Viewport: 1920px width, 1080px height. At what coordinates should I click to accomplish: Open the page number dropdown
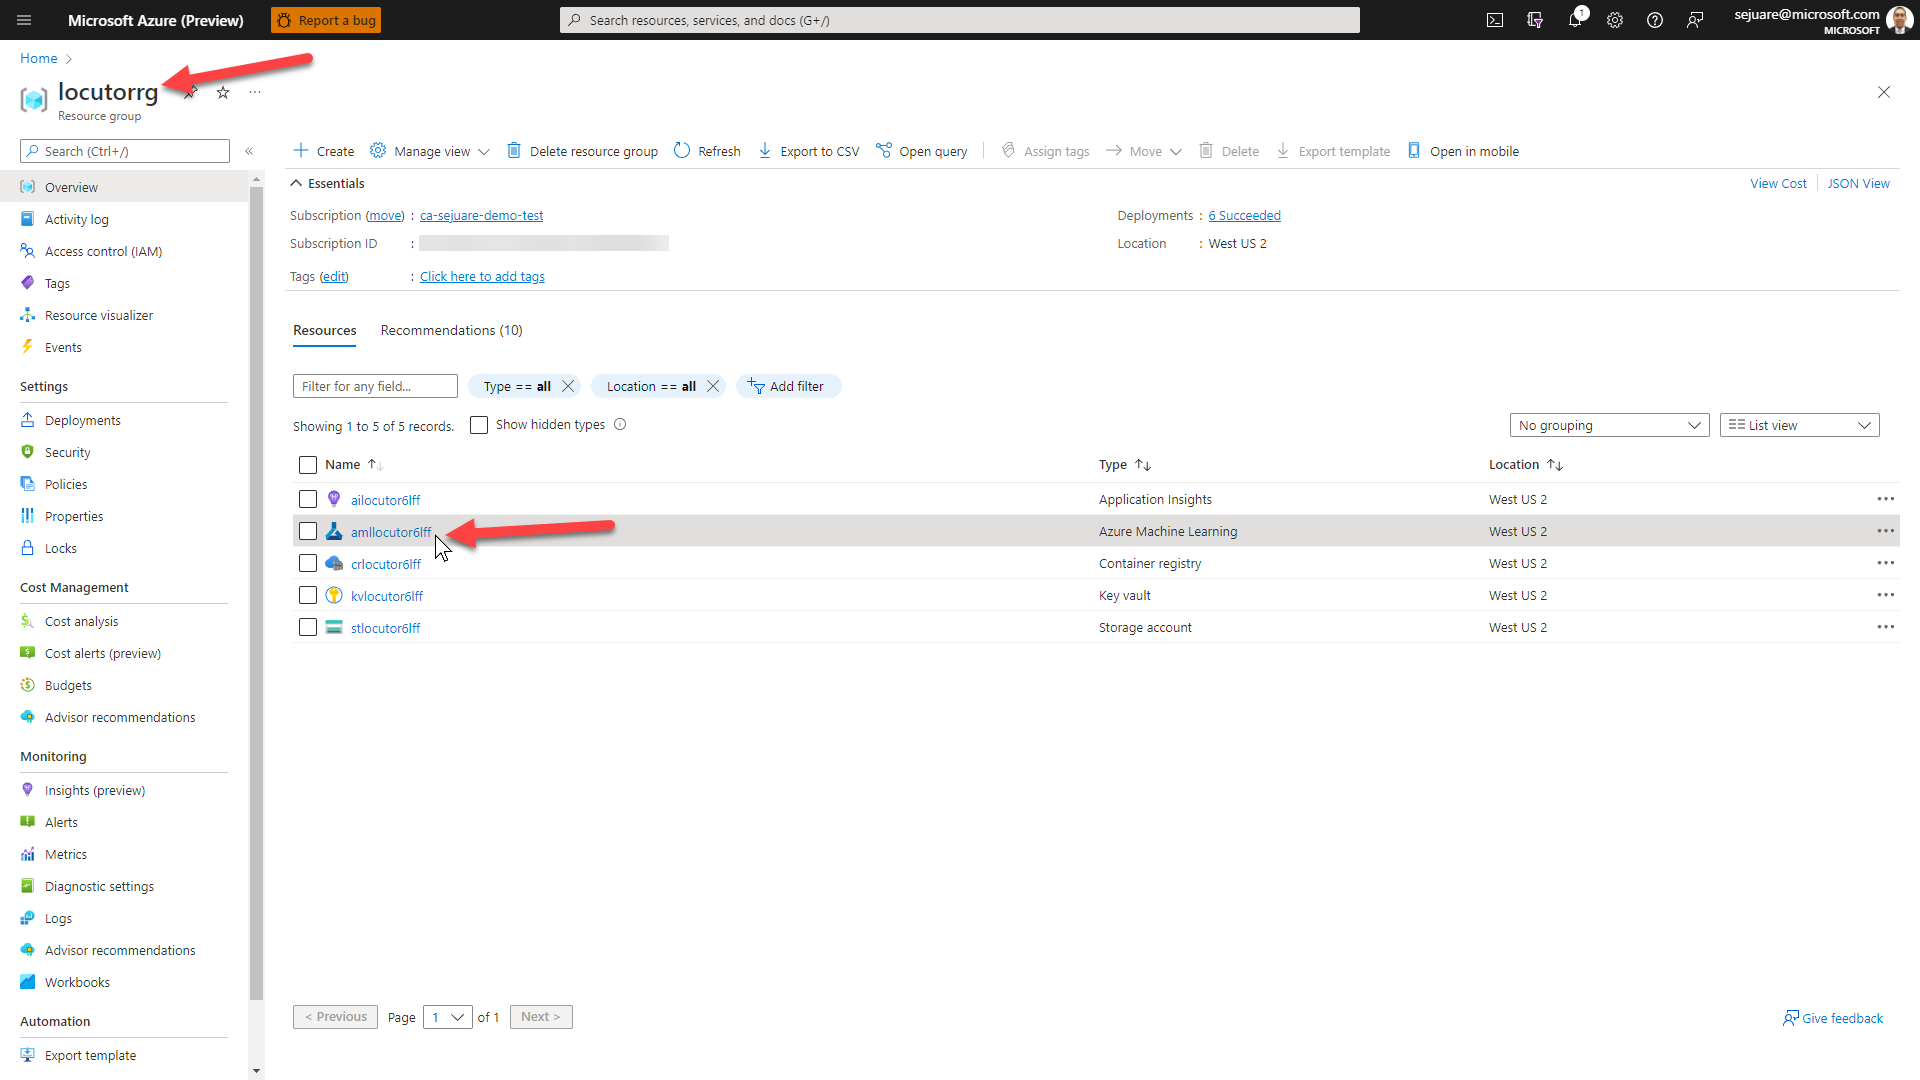(x=447, y=1017)
